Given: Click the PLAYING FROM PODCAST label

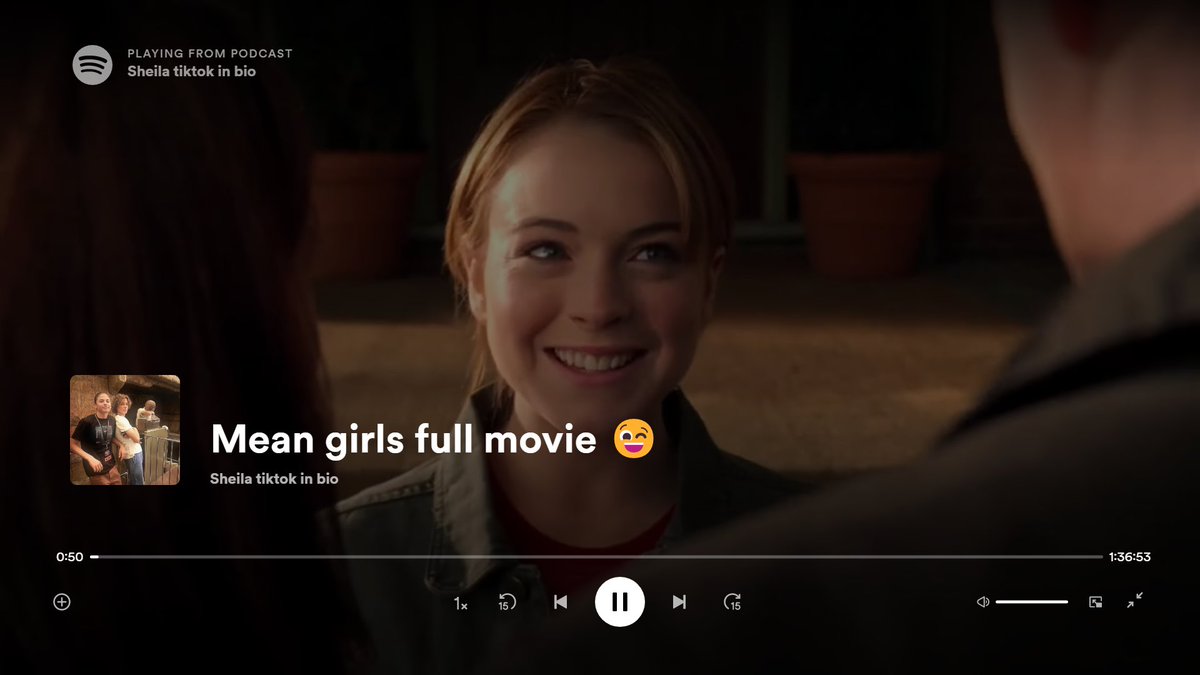Looking at the screenshot, I should (210, 53).
